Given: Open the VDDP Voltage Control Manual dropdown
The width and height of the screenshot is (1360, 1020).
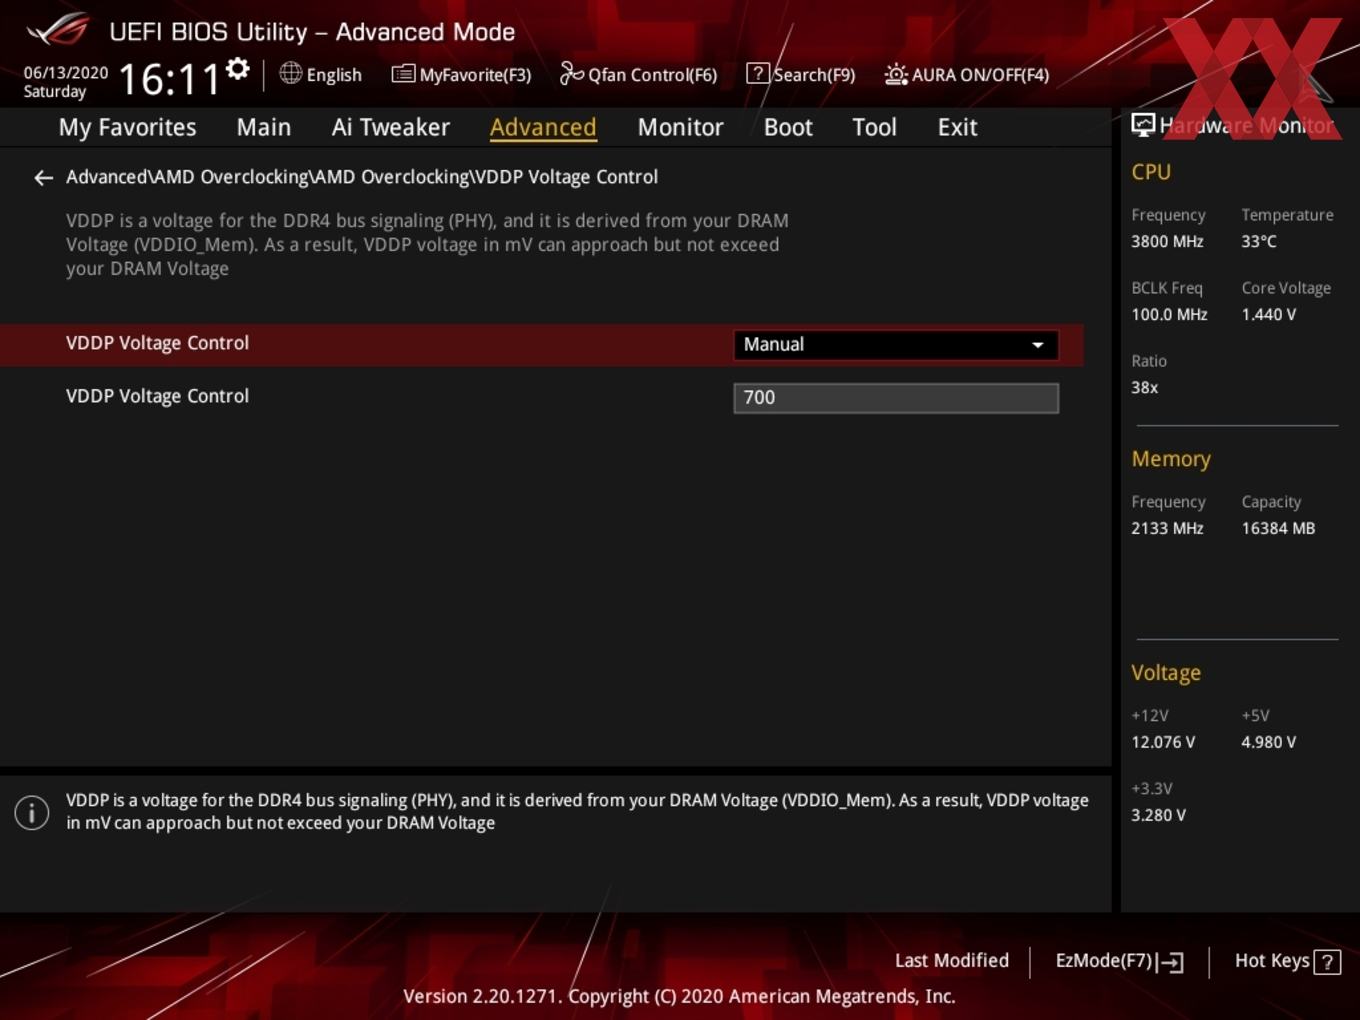Looking at the screenshot, I should pos(896,345).
